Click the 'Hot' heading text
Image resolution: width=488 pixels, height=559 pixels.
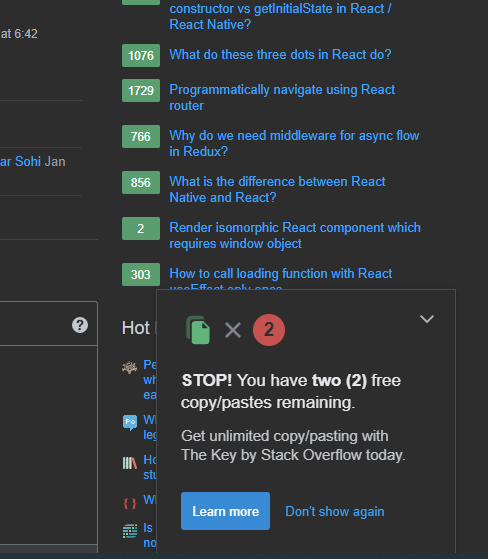(135, 328)
